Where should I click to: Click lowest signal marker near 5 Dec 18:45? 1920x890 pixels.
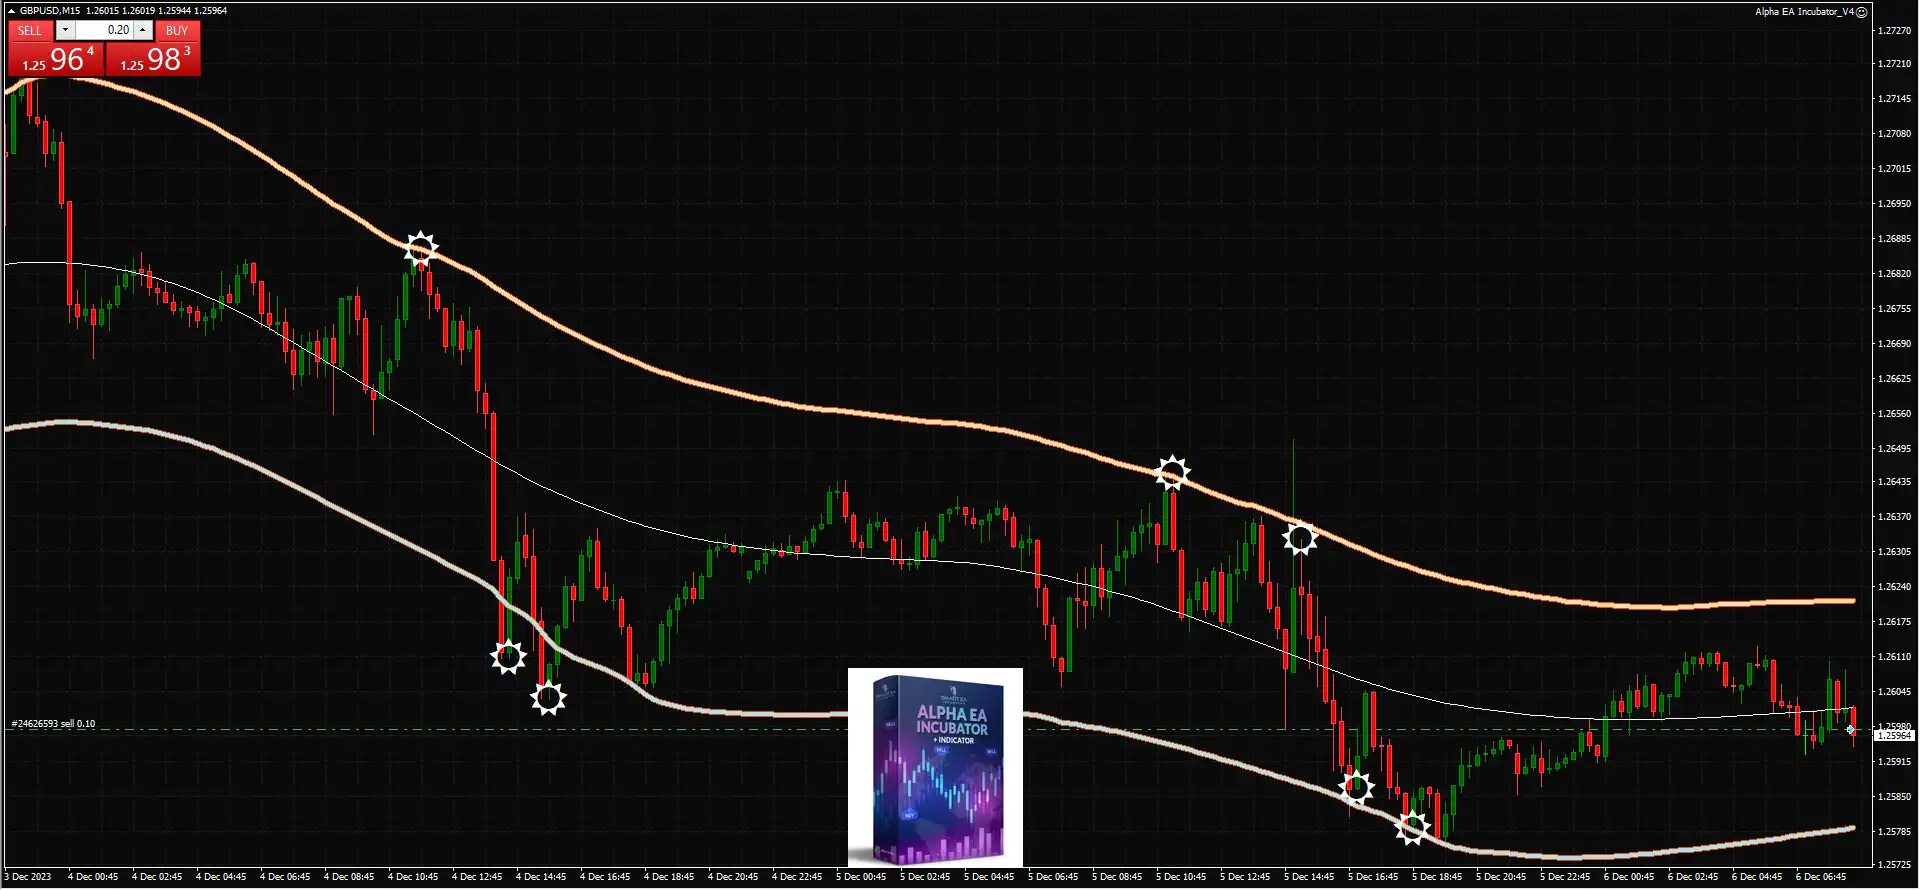click(1413, 828)
